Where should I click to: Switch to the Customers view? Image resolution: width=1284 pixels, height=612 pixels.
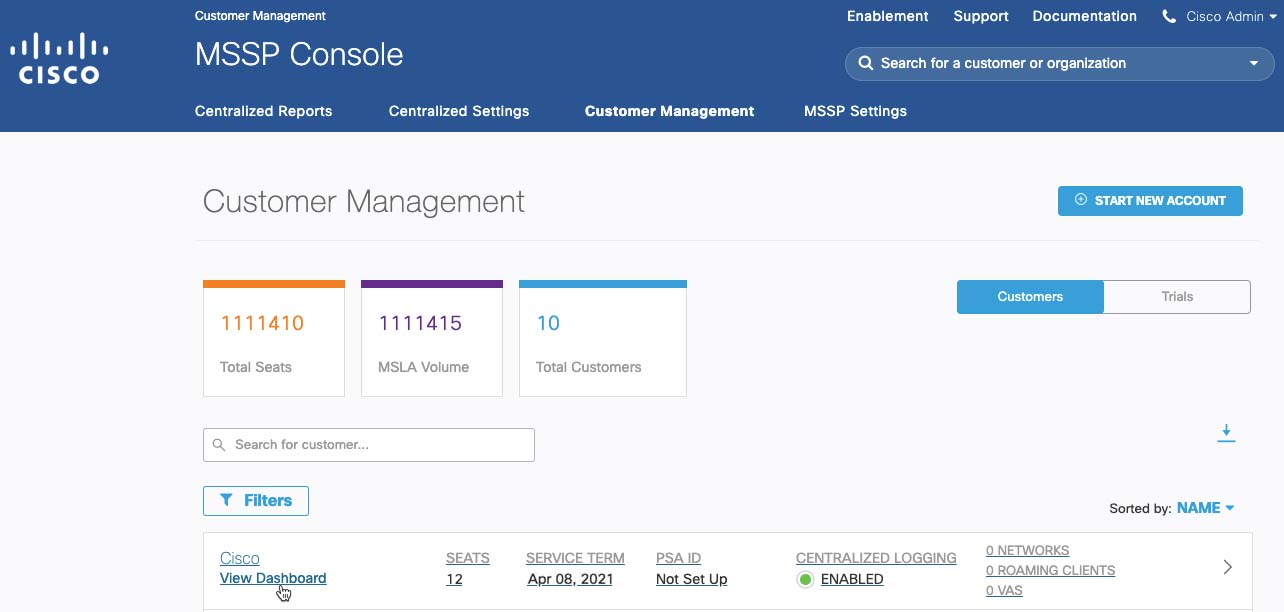pos(1030,297)
